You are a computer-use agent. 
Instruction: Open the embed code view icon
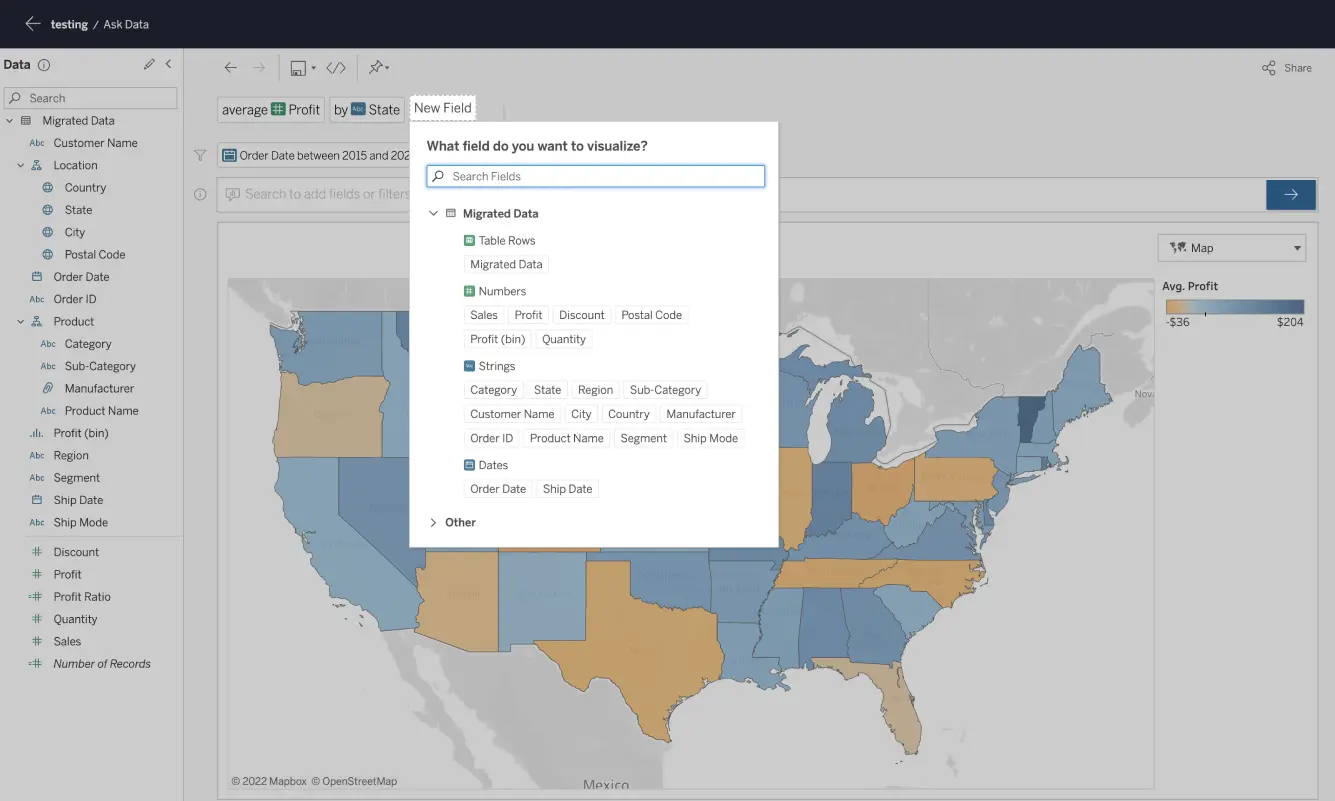[x=336, y=67]
